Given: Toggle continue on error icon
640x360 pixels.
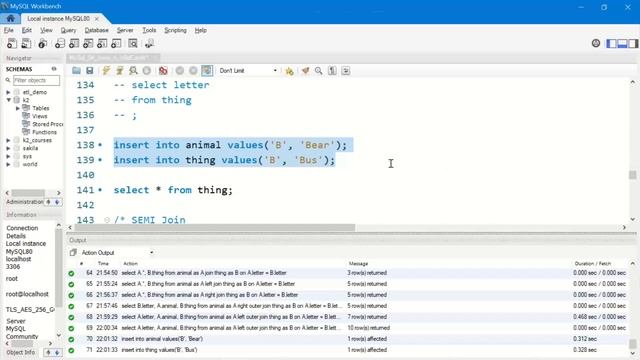Looking at the screenshot, I should (163, 71).
